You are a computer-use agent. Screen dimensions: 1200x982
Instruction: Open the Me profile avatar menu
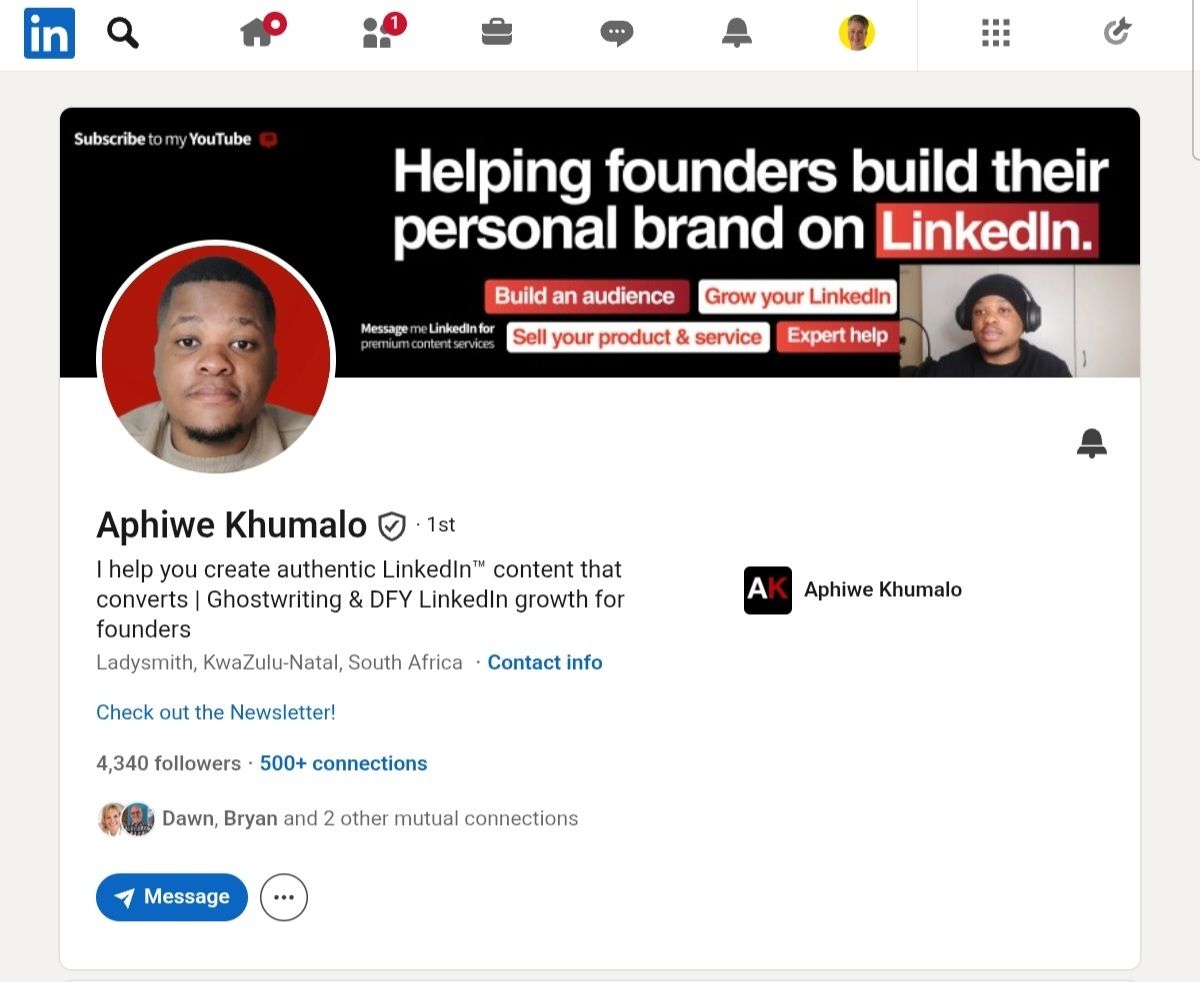(857, 33)
